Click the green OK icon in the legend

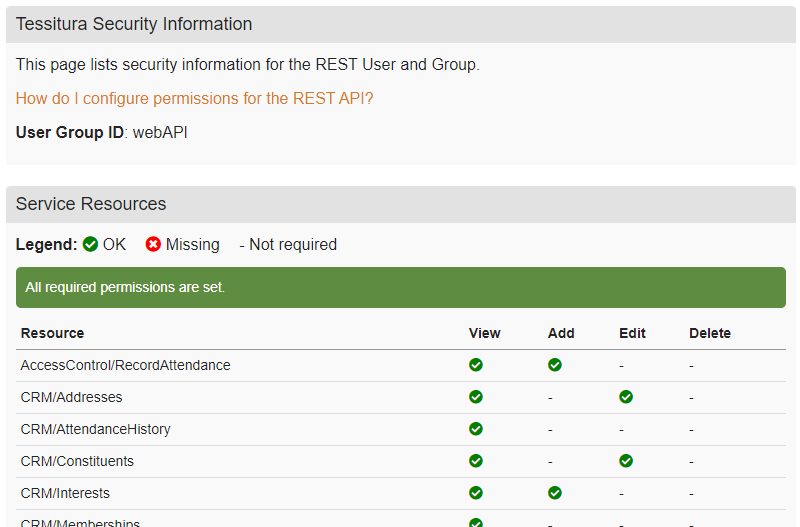click(x=90, y=244)
